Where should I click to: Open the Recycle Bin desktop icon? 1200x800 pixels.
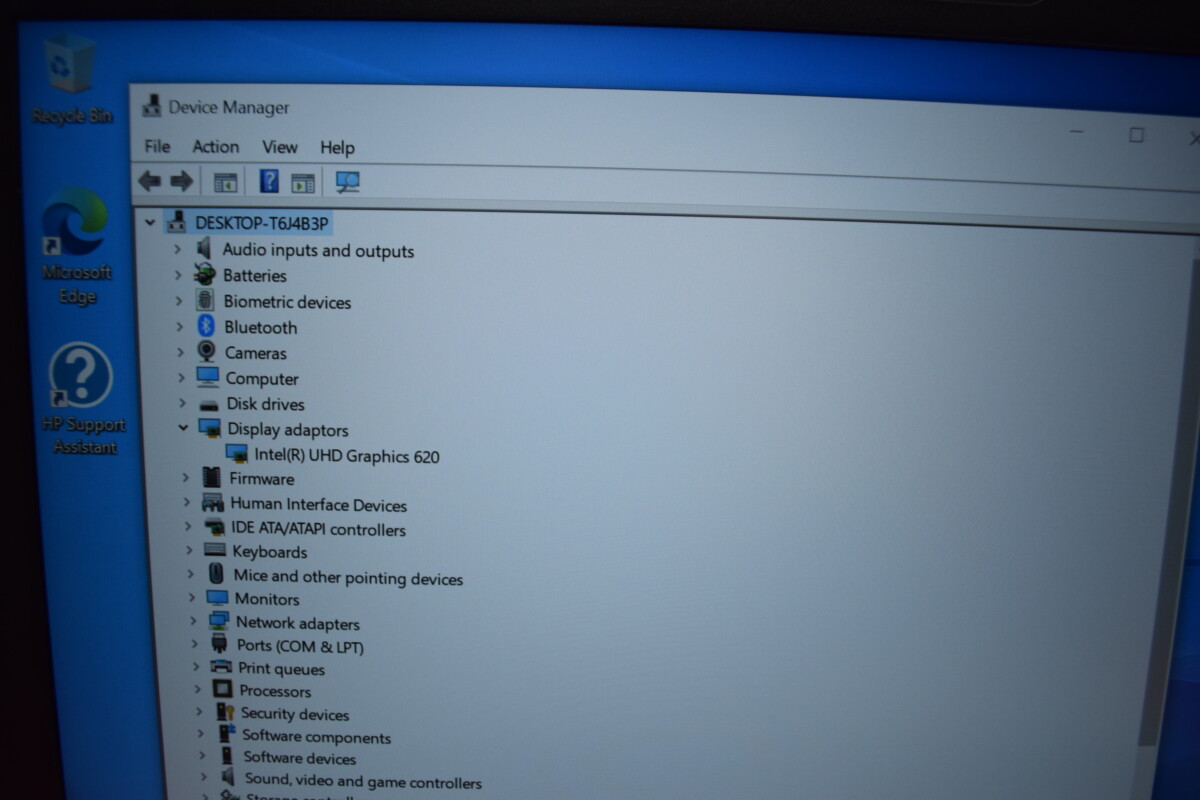pyautogui.click(x=71, y=80)
